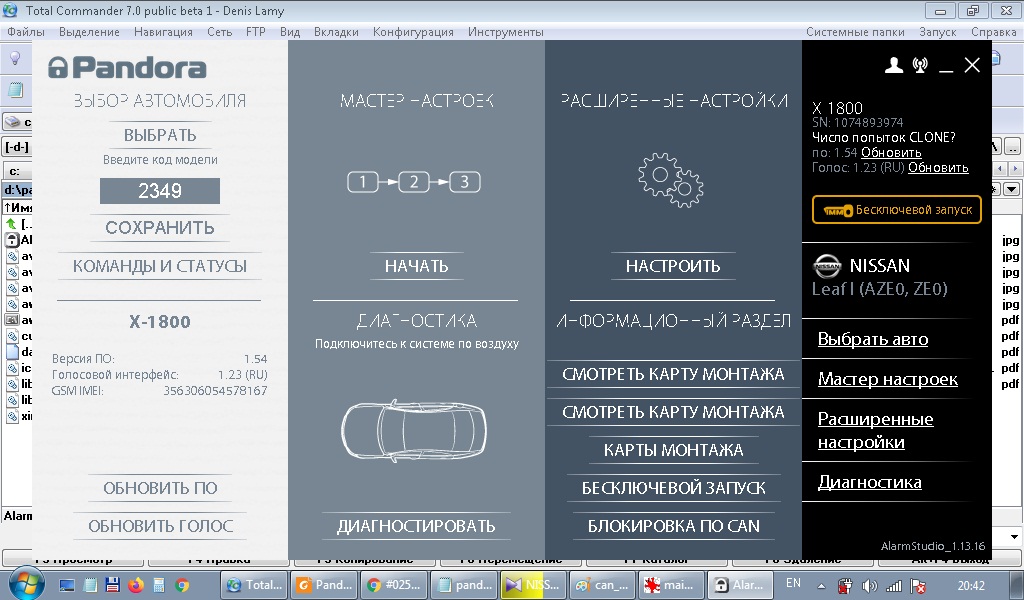Click the Nissan brand logo
This screenshot has height=600, width=1024.
(827, 266)
